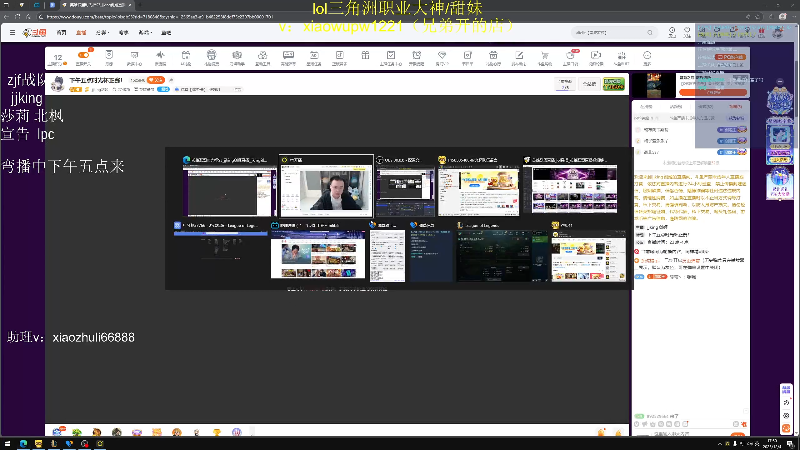Open the first nav item, 首页
Screen dimensions: 800x450
(62, 33)
